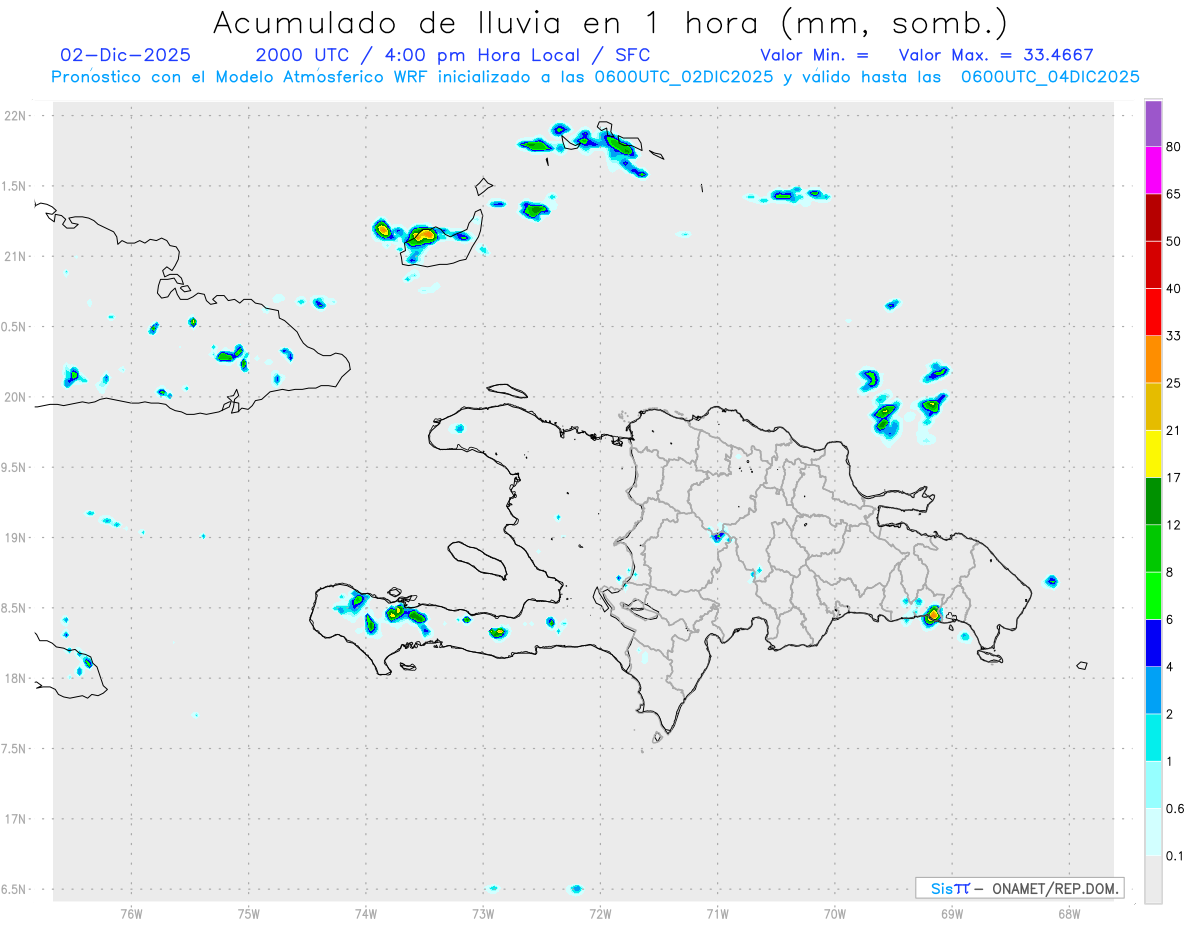The image size is (1200, 927).
Task: Choose the dark green swatch between 12 and 17
Action: 1153,501
